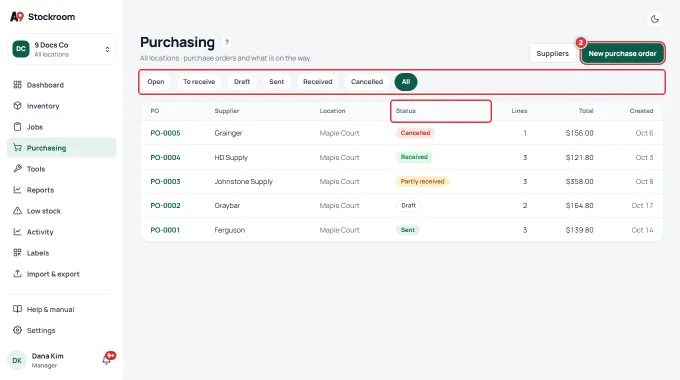The height and width of the screenshot is (380, 680).
Task: Click the Labels QR code icon
Action: tap(17, 252)
